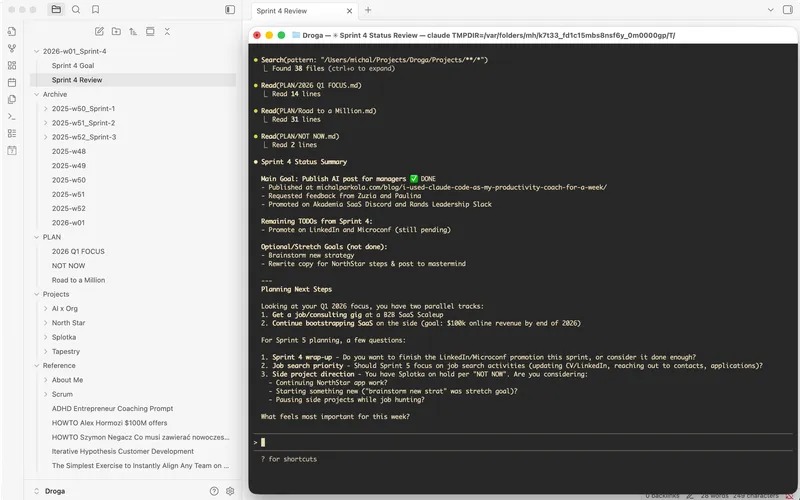Click the Droga folder icon in terminal title
This screenshot has height=500, width=800.
[x=296, y=35]
